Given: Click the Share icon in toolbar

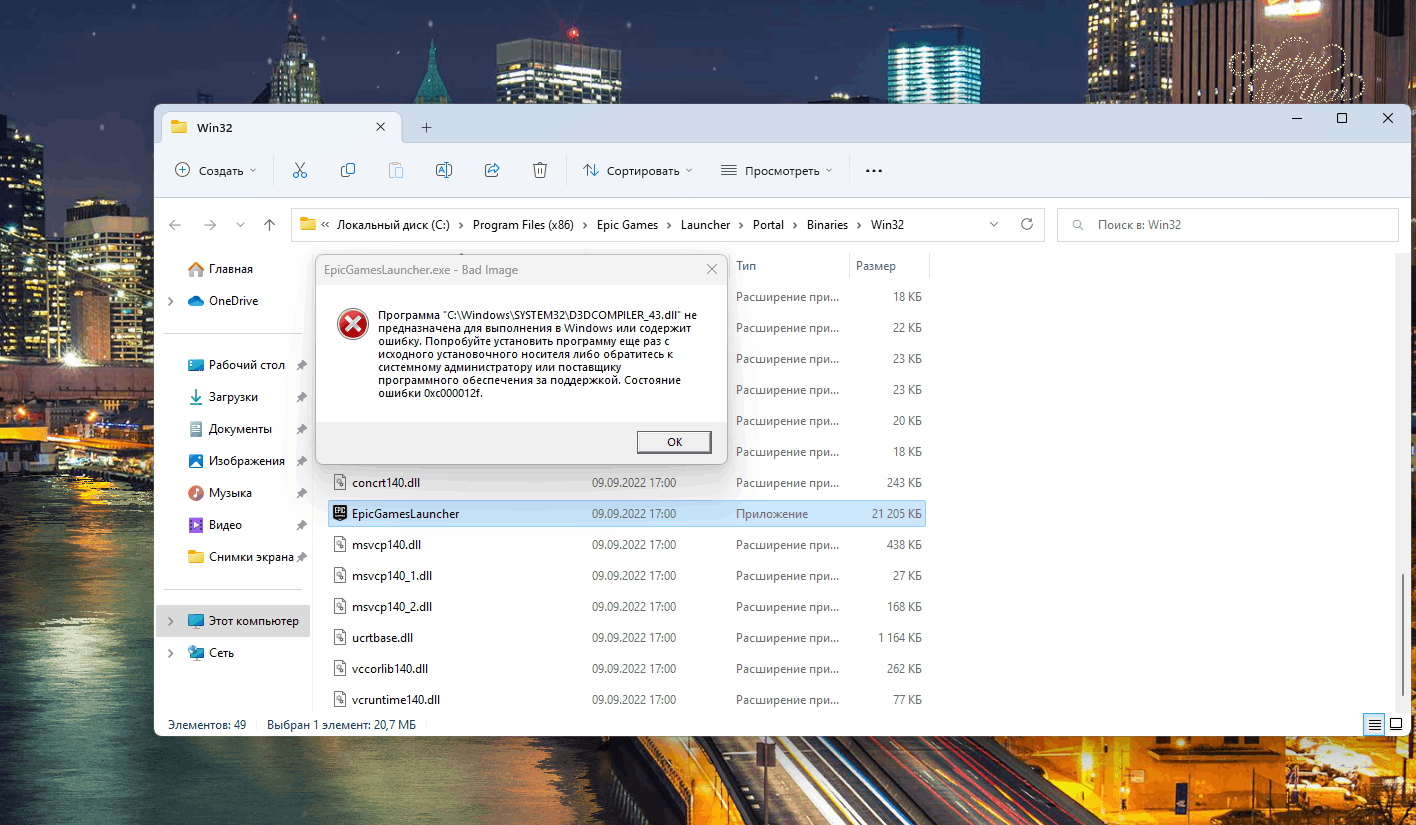Looking at the screenshot, I should pos(492,170).
